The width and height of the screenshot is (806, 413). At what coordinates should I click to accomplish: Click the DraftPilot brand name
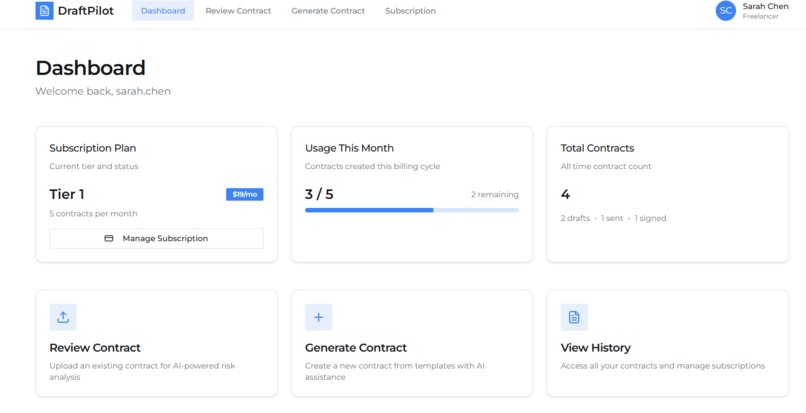pyautogui.click(x=86, y=11)
